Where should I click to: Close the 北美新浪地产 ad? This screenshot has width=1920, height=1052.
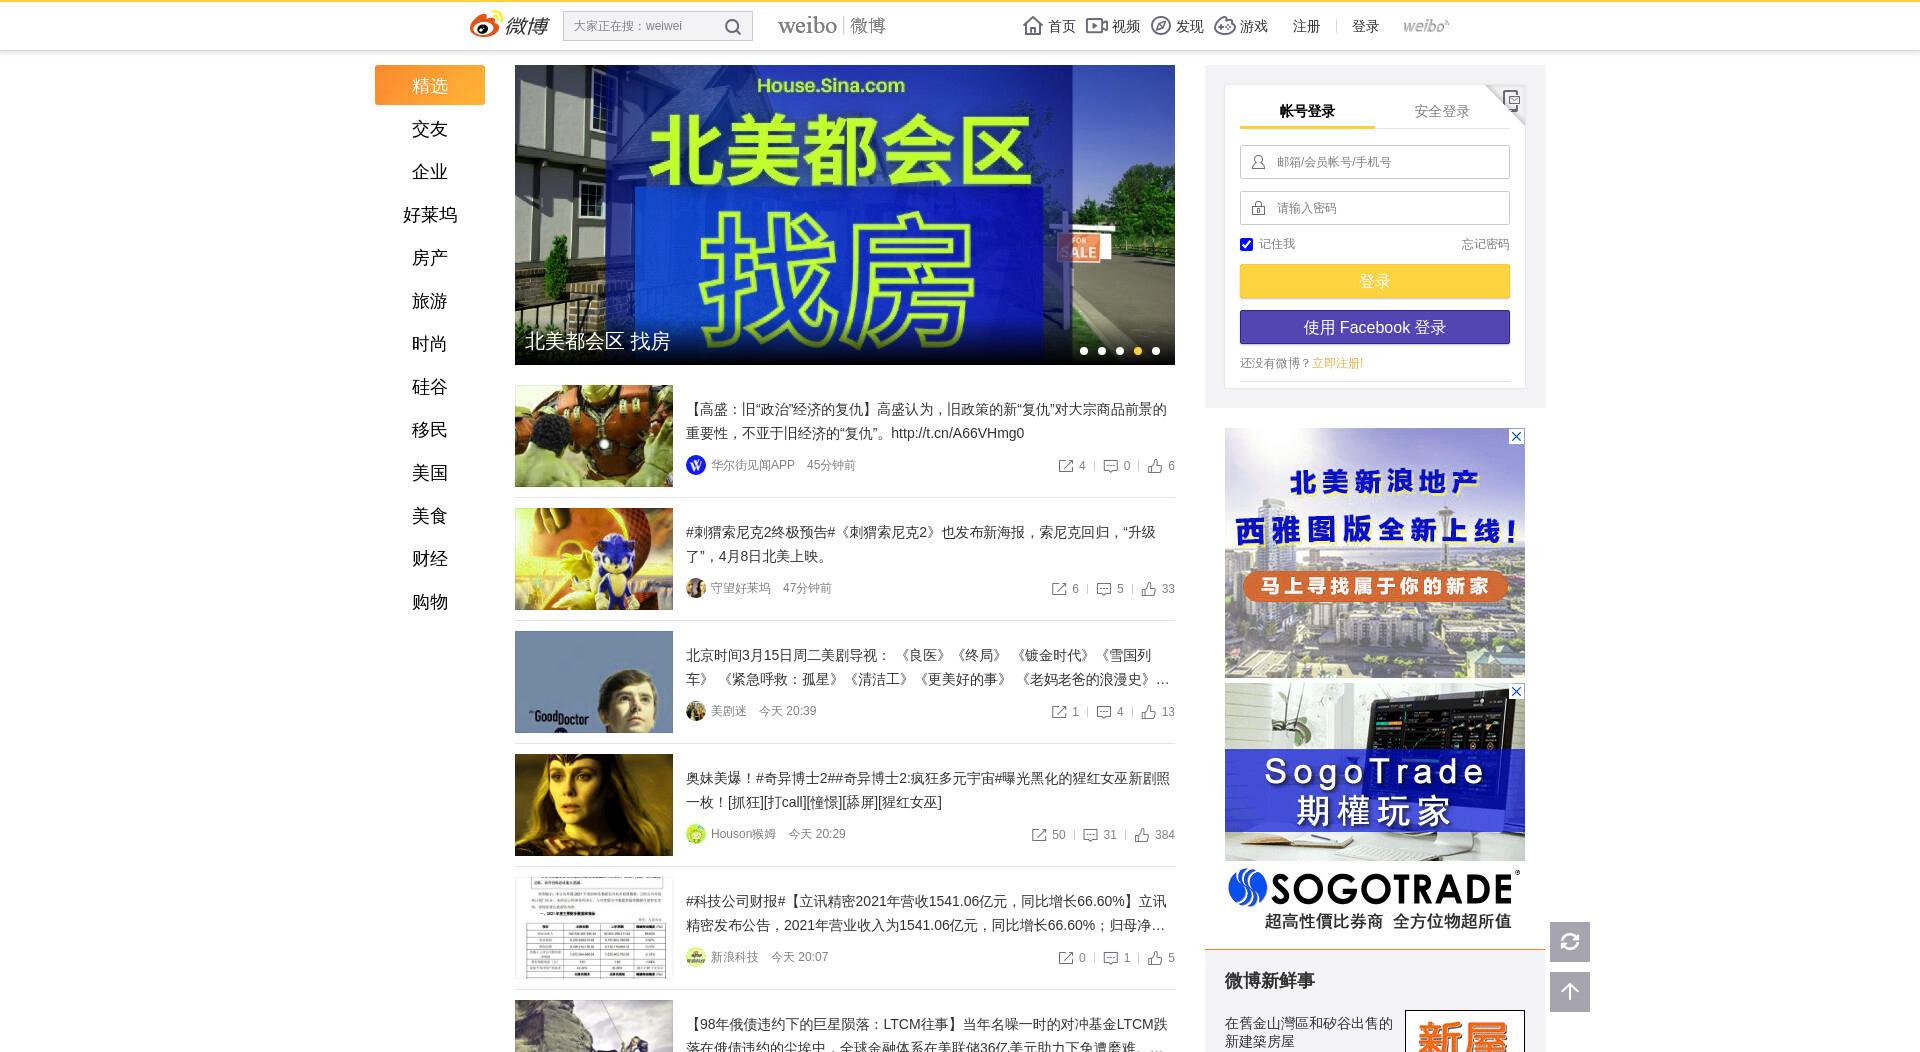coord(1516,437)
